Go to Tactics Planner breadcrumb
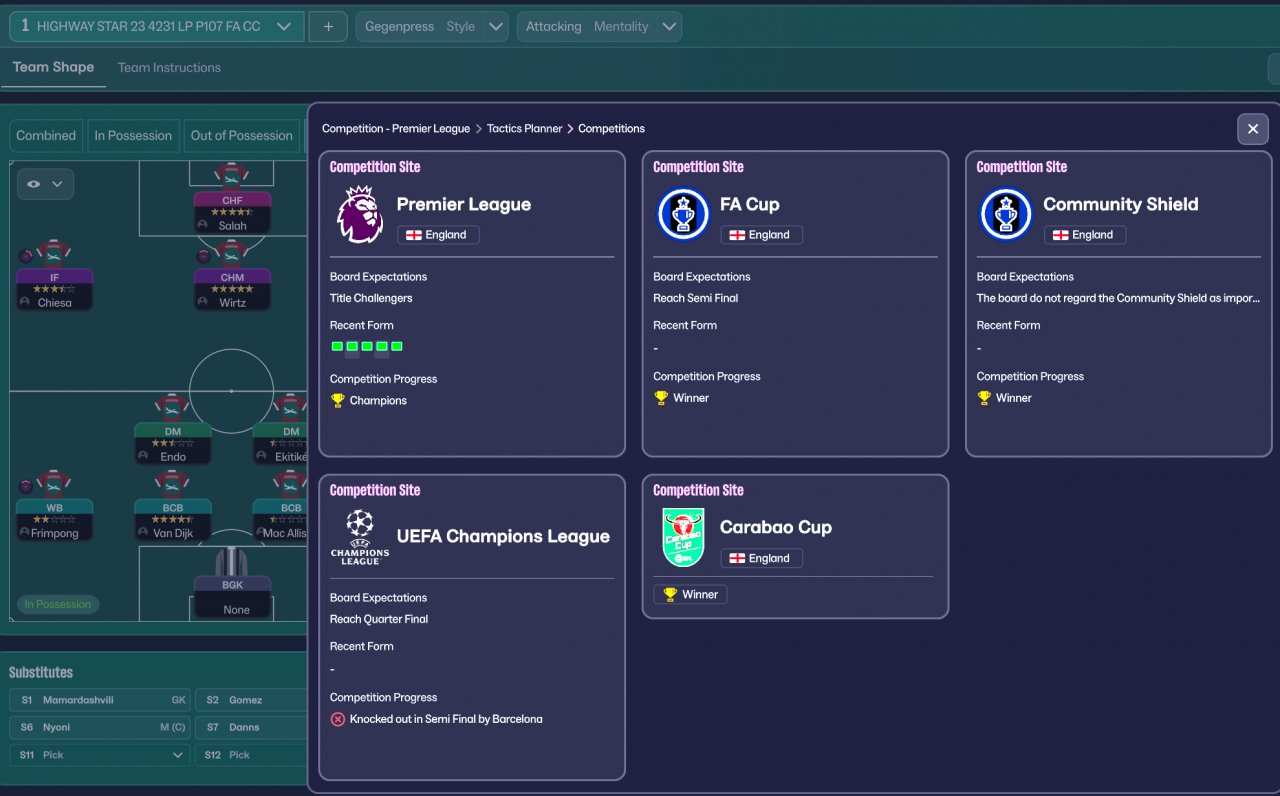This screenshot has height=796, width=1280. click(524, 129)
